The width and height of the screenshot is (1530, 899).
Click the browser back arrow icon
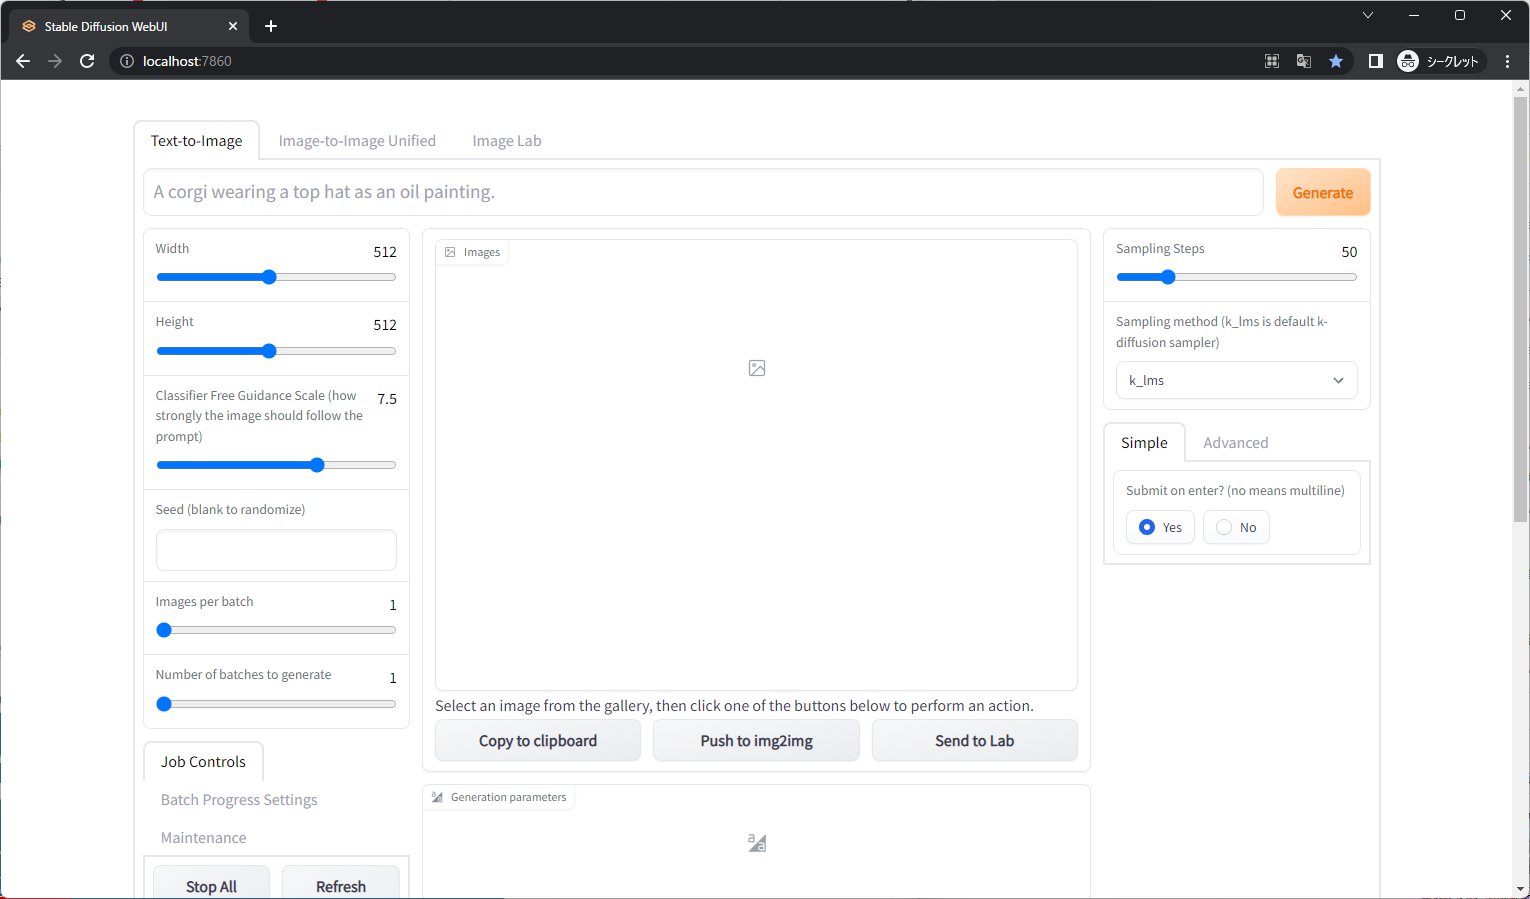click(x=23, y=61)
